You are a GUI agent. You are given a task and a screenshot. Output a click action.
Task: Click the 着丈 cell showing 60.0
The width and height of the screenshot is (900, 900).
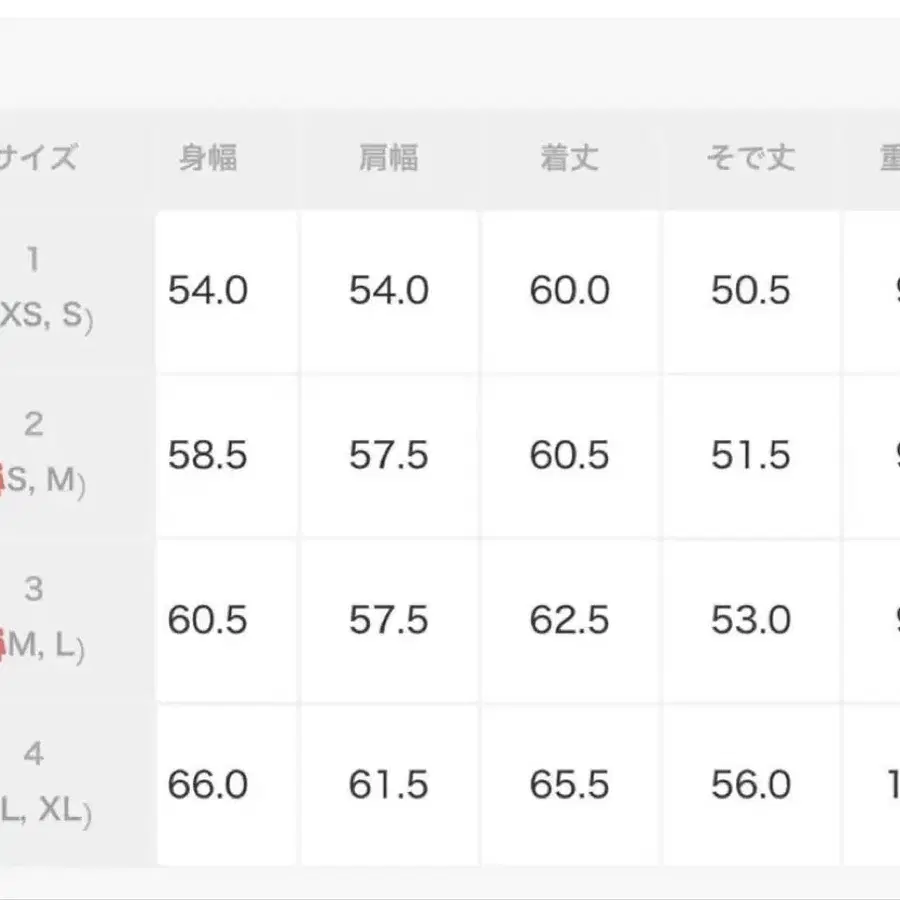569,291
